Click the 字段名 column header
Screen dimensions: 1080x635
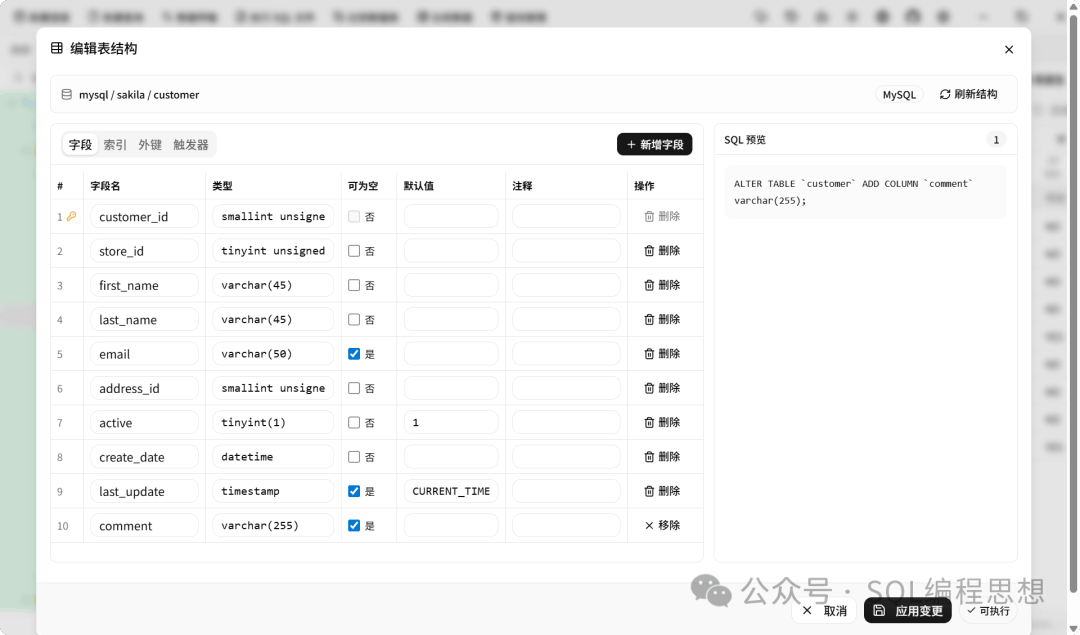105,186
